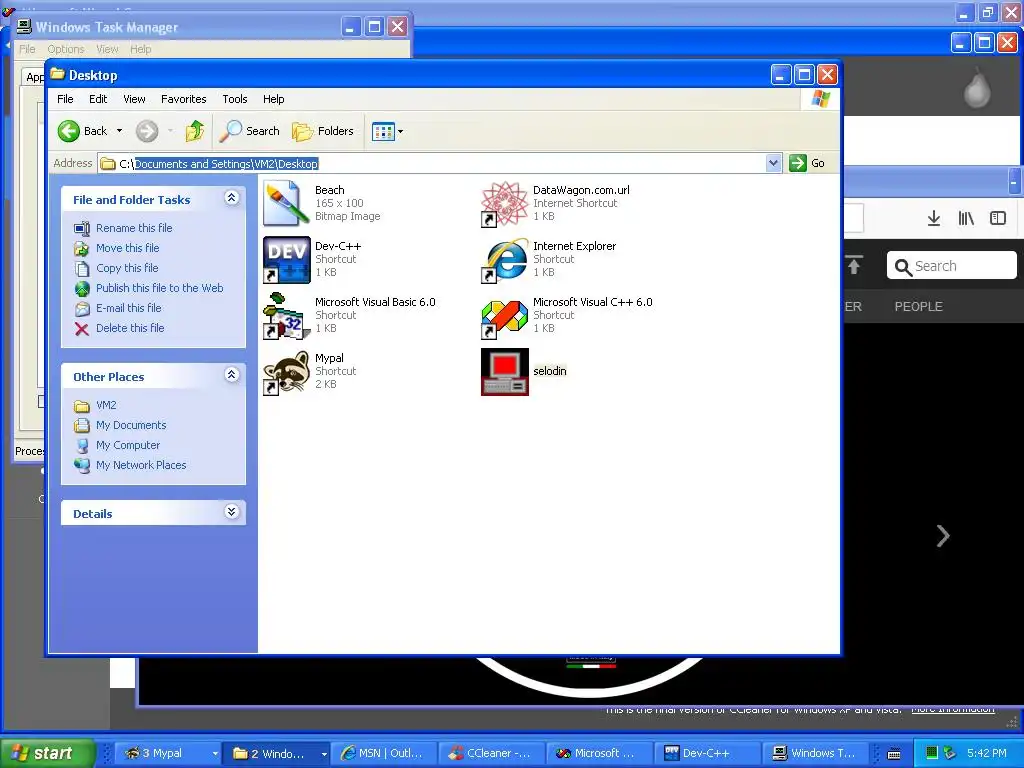
Task: Click the Forward arrow toolbar icon
Action: point(147,131)
